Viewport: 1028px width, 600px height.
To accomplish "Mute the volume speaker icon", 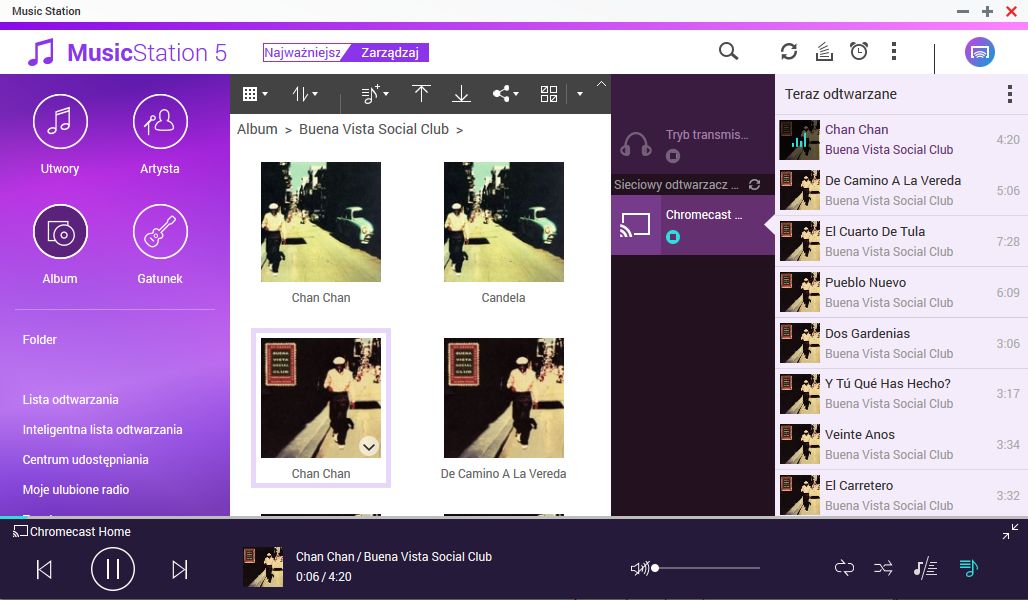I will 639,569.
